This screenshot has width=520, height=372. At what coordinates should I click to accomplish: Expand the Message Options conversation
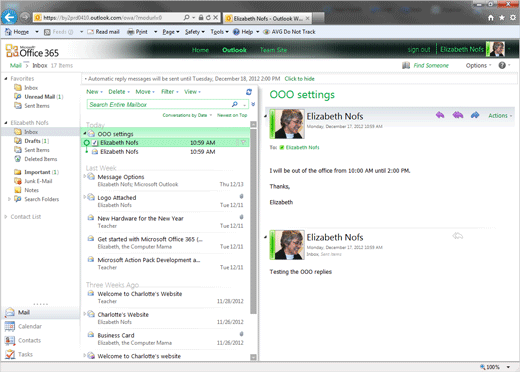pos(85,176)
